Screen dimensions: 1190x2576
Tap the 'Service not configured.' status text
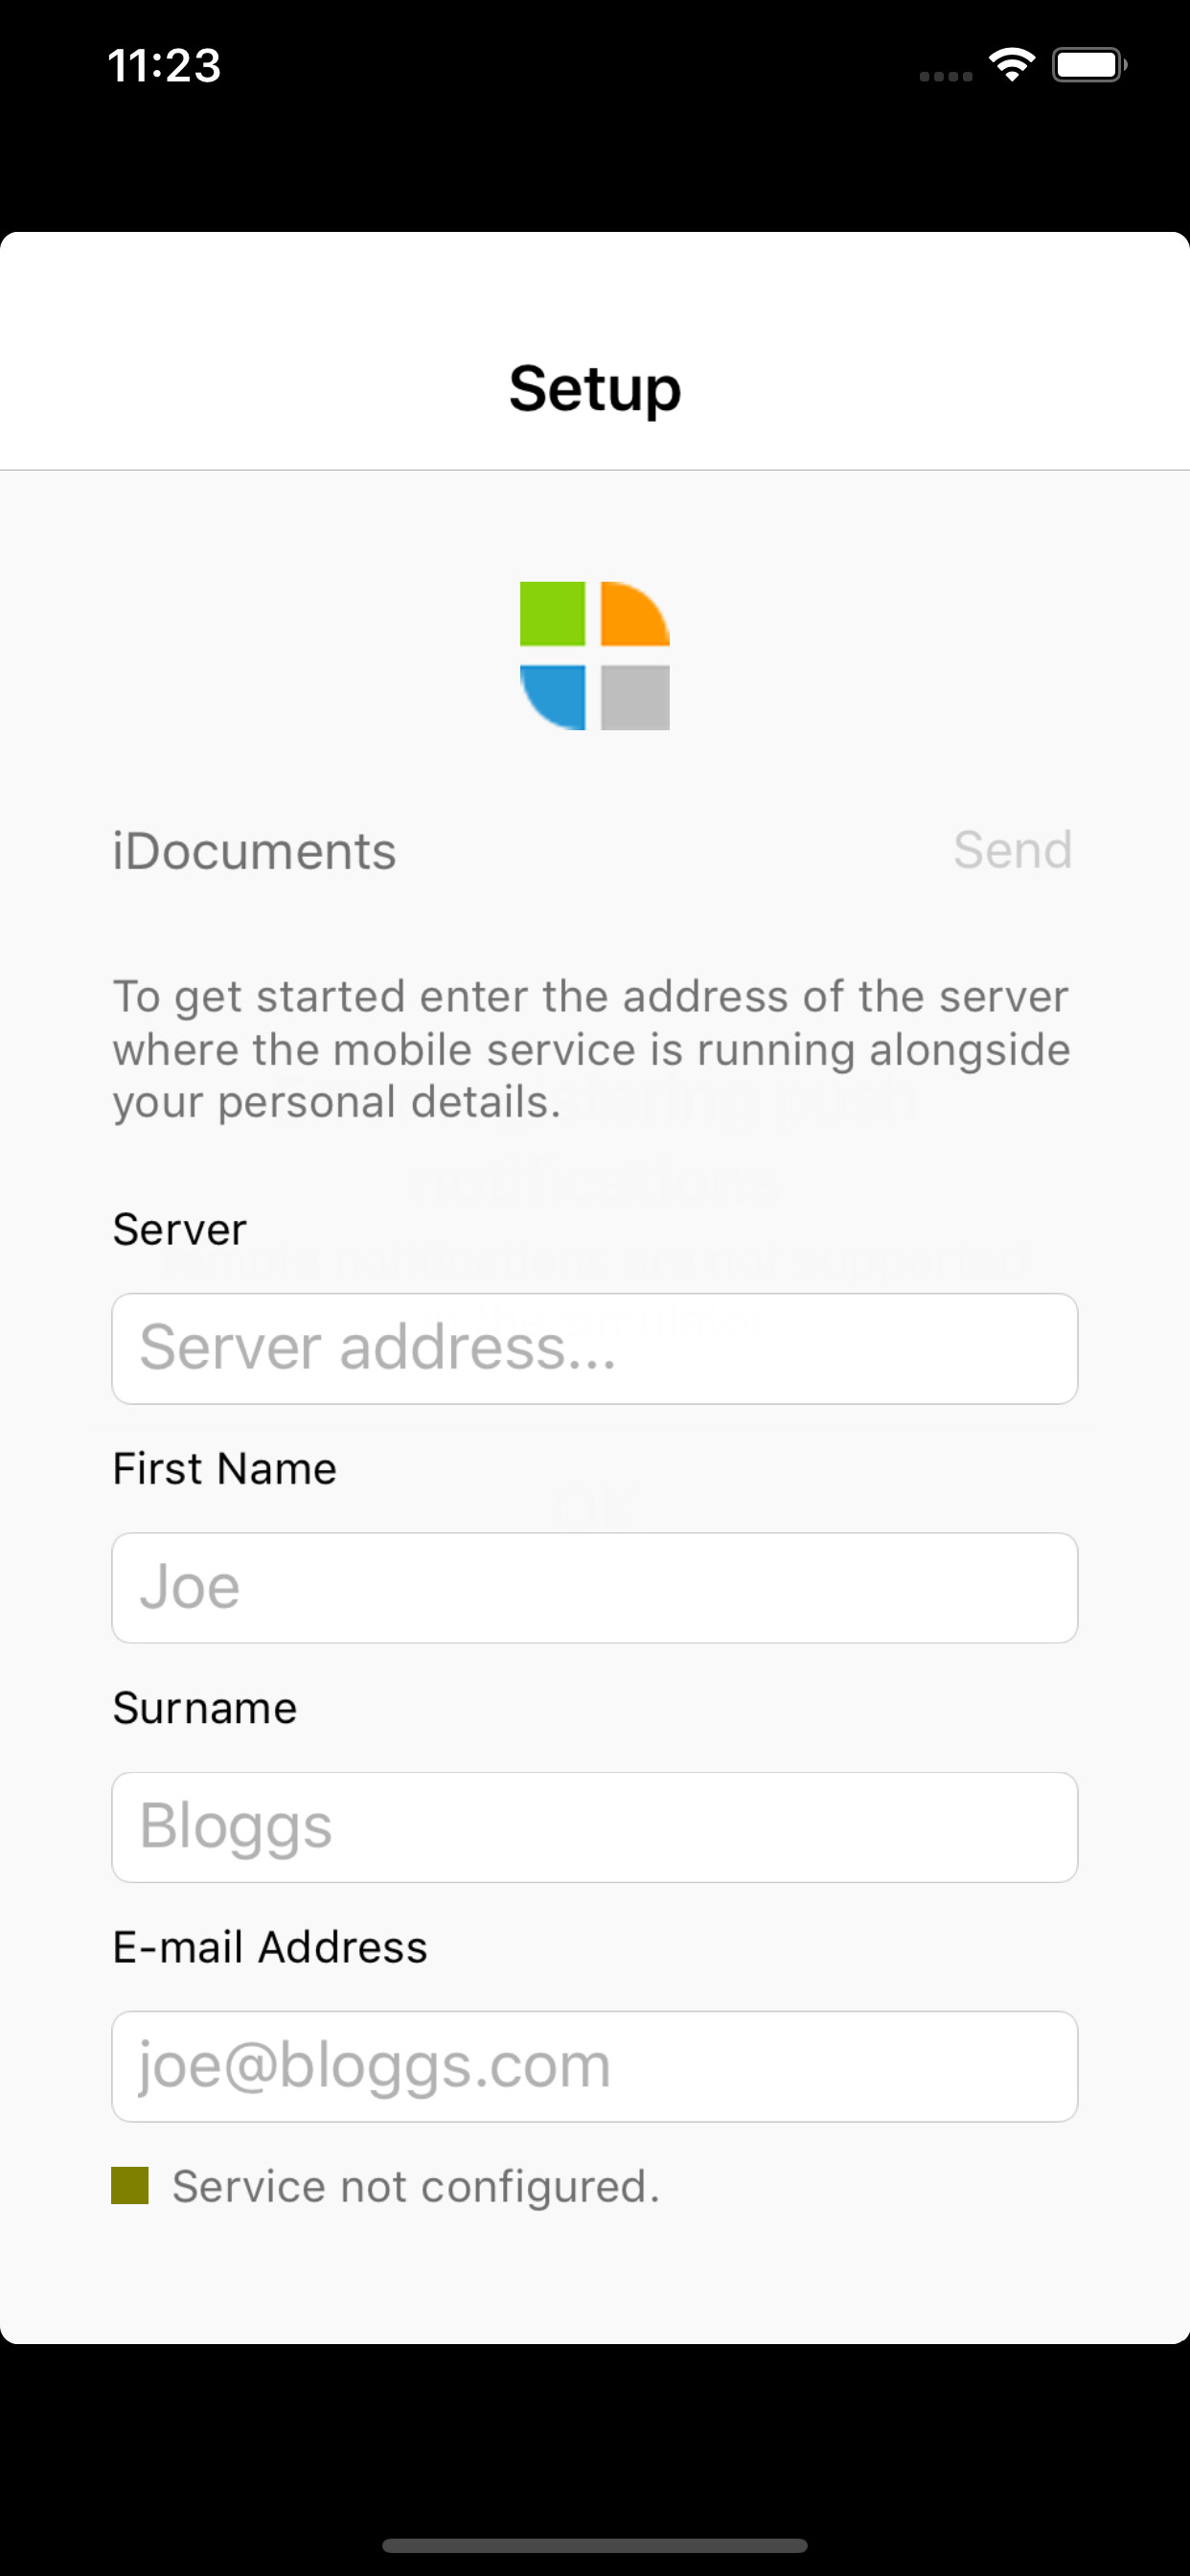[416, 2186]
